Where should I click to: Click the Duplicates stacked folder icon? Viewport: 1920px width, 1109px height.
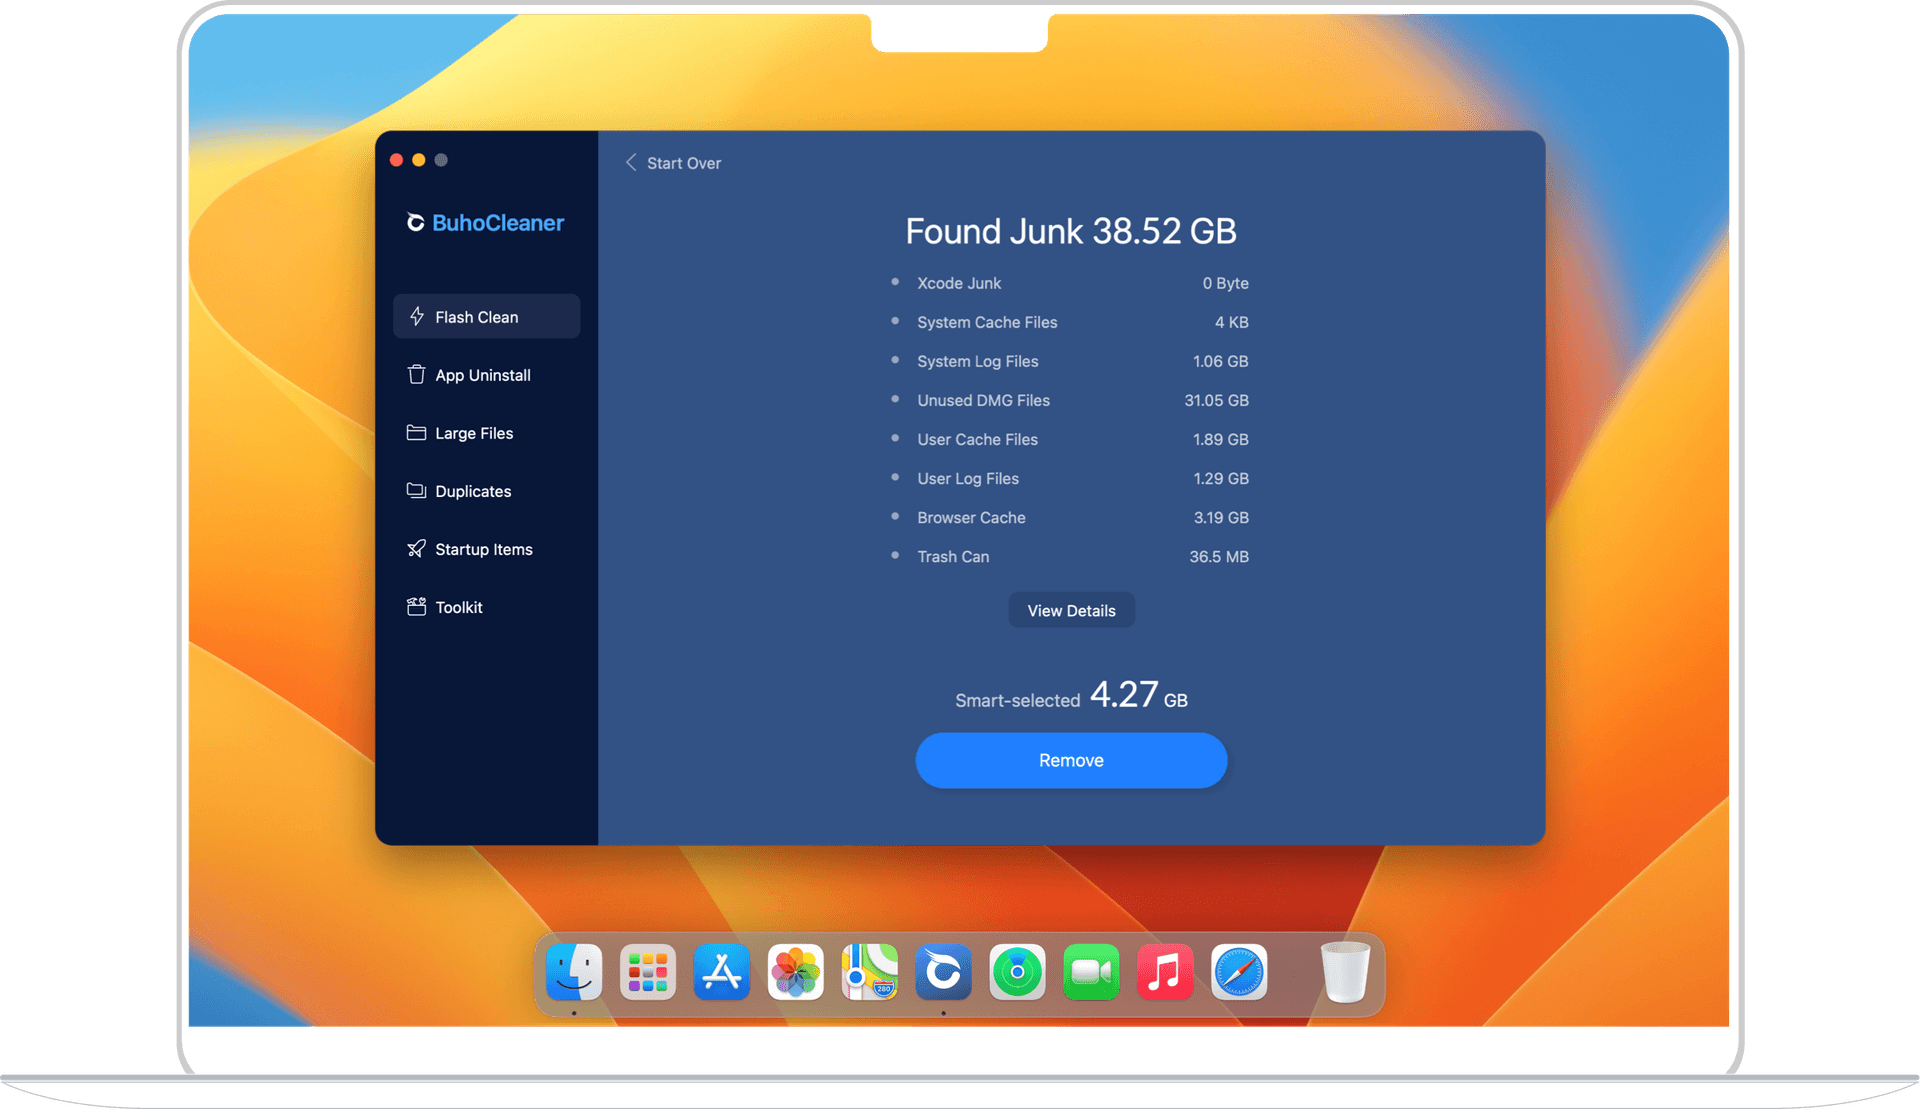click(x=417, y=491)
